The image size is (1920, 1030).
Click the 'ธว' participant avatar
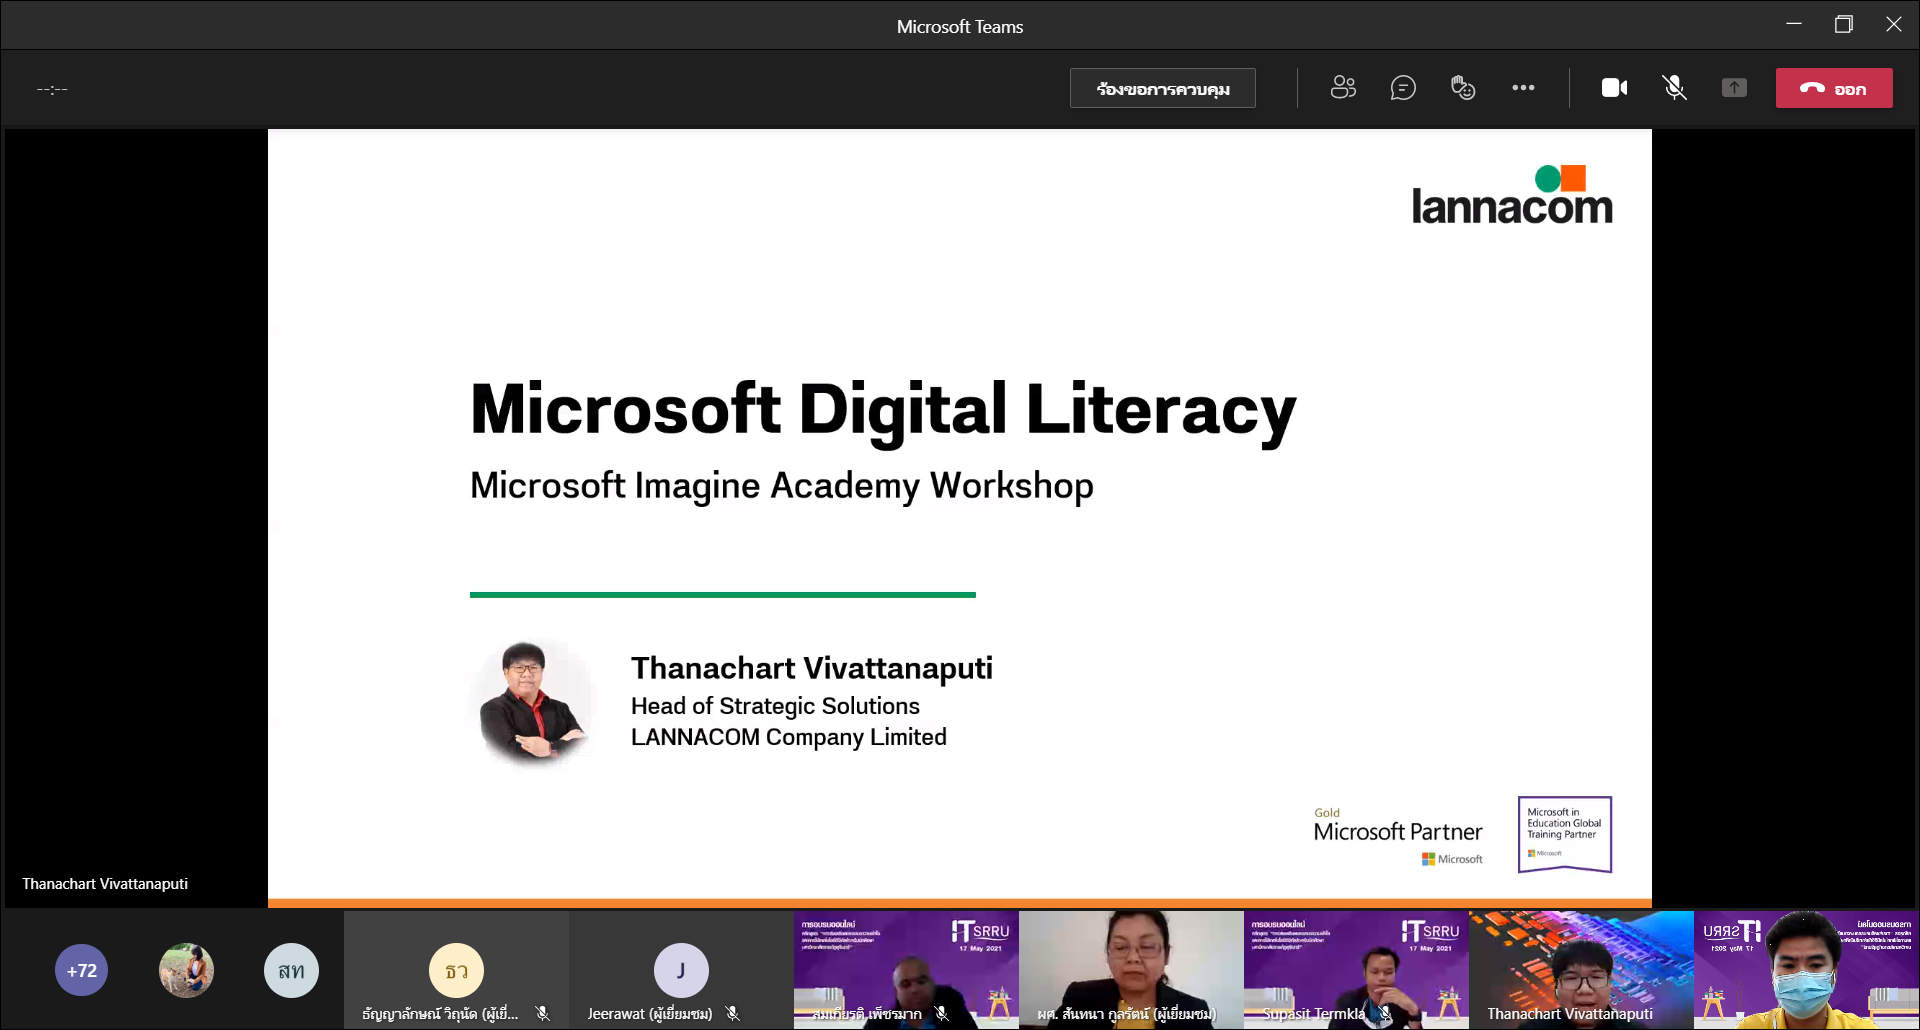(456, 970)
